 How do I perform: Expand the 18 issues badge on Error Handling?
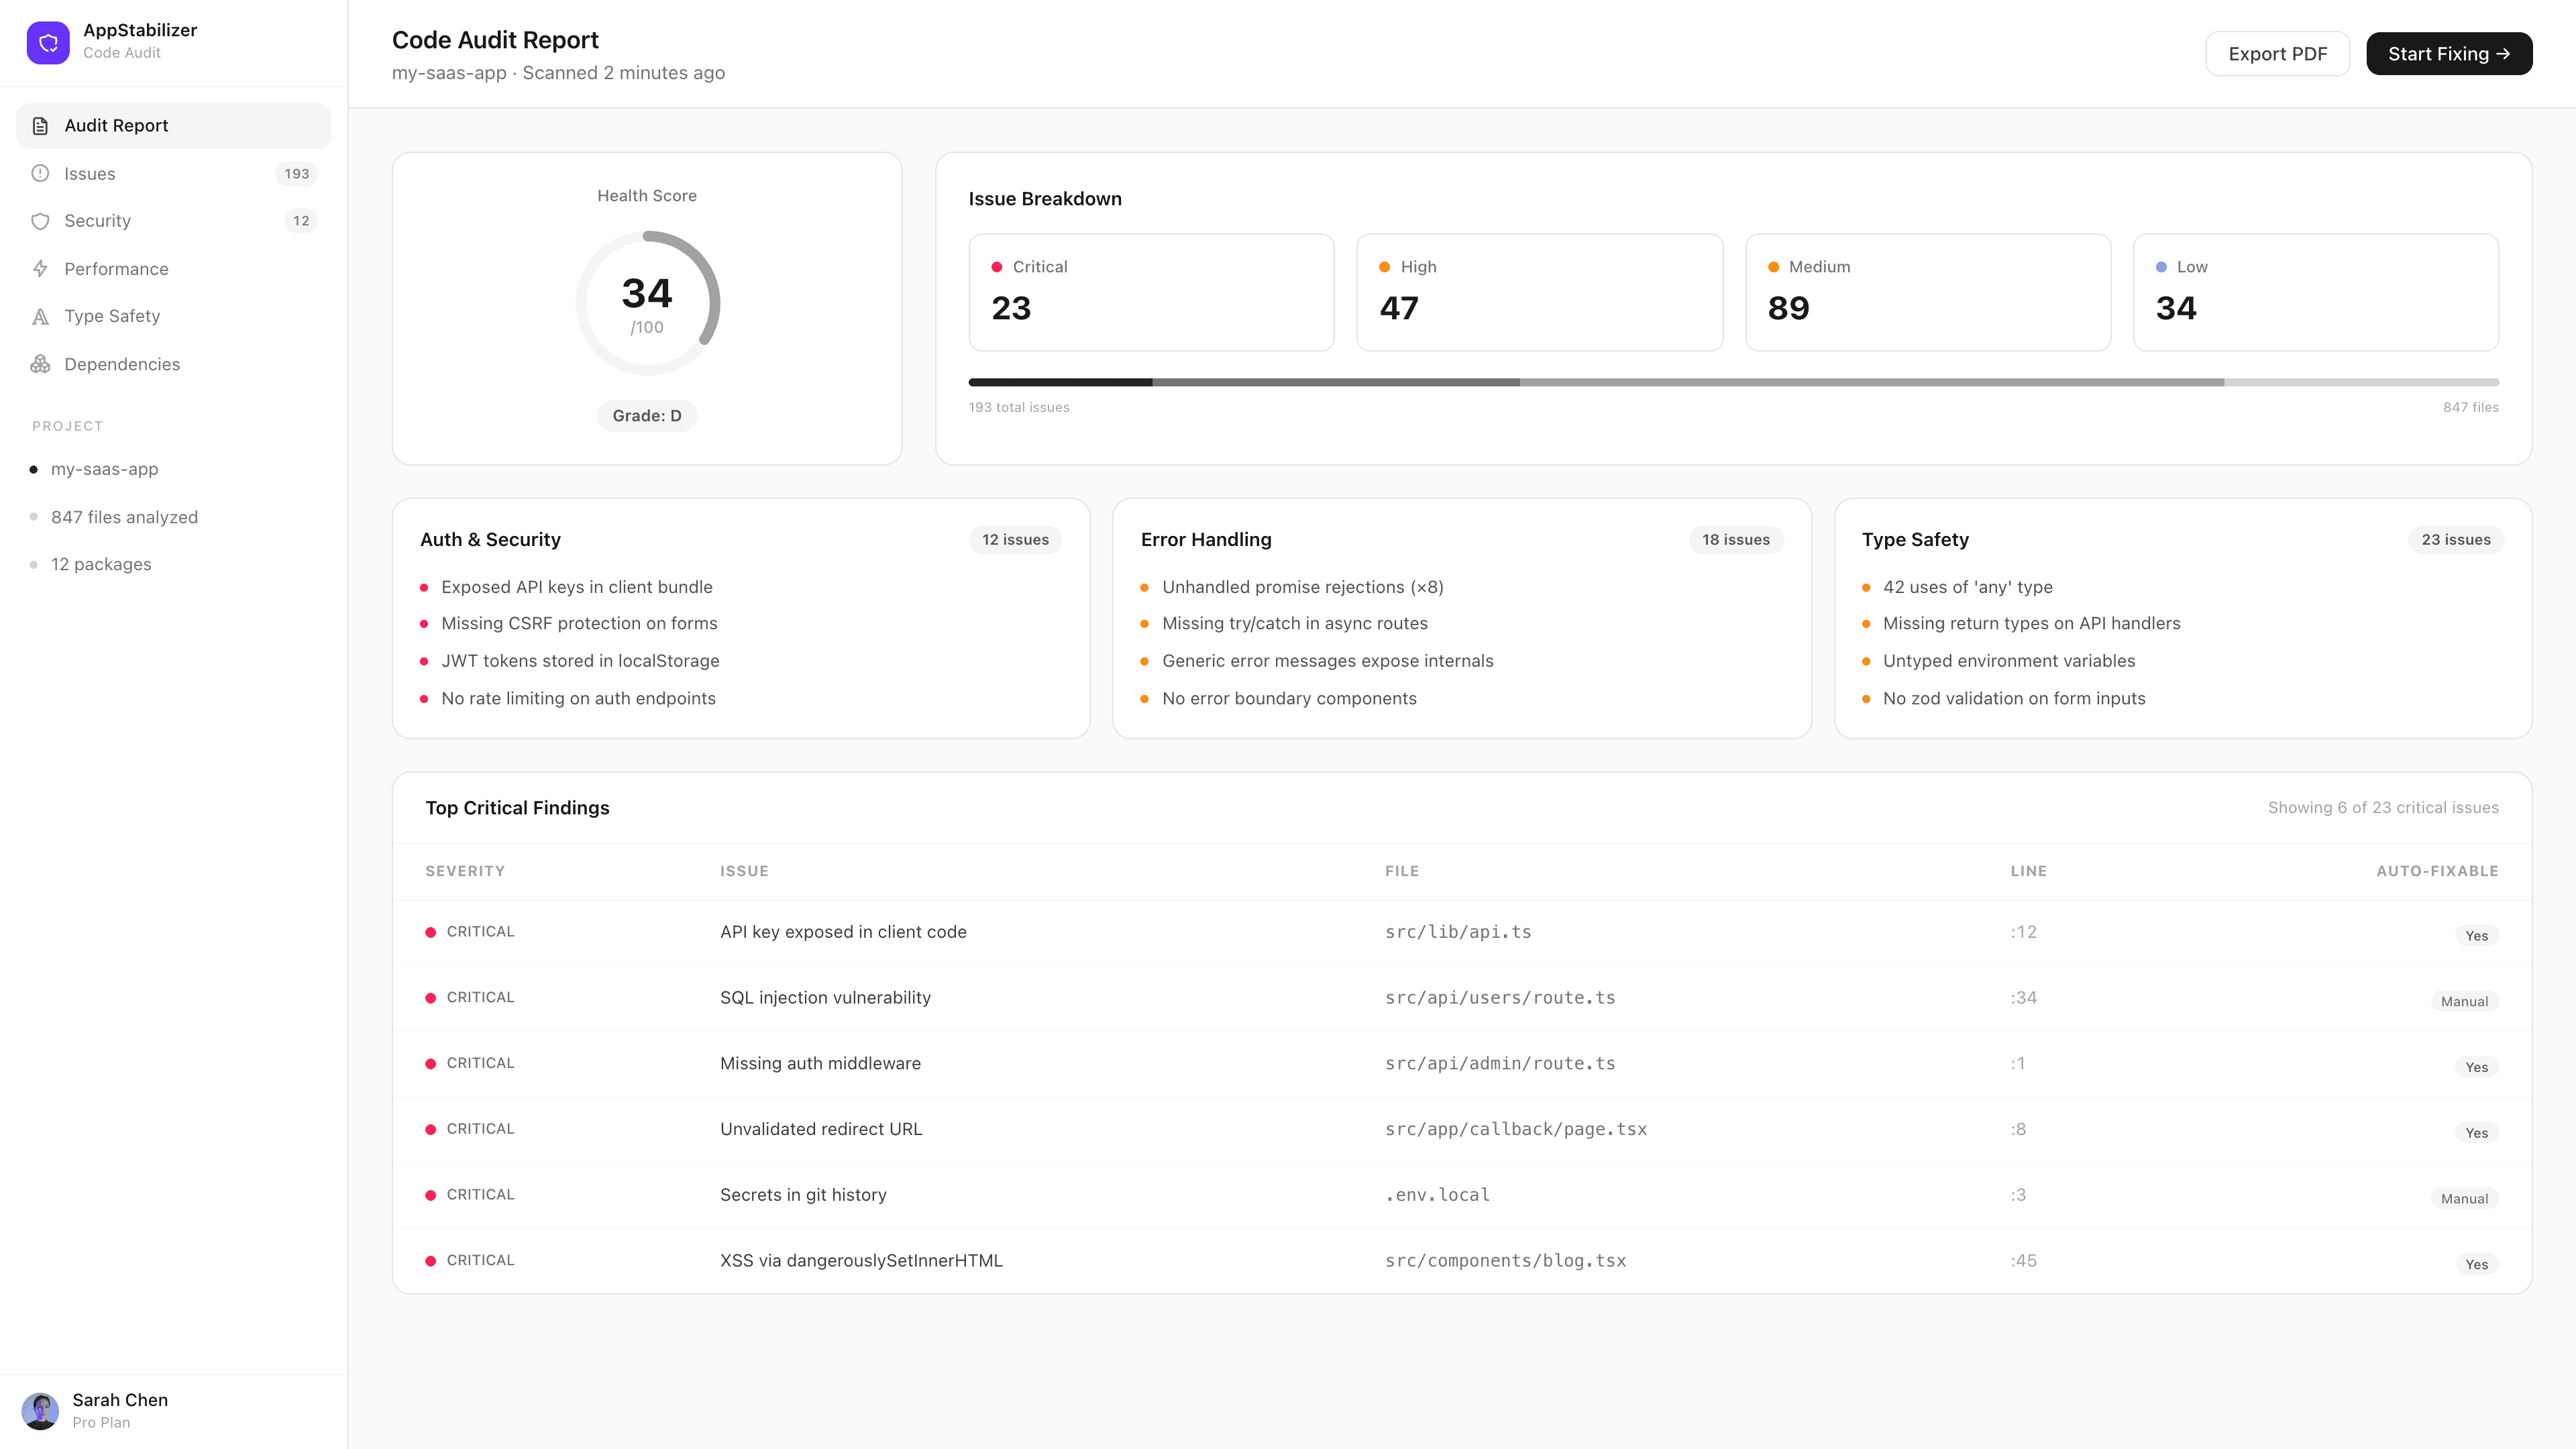click(x=1737, y=539)
